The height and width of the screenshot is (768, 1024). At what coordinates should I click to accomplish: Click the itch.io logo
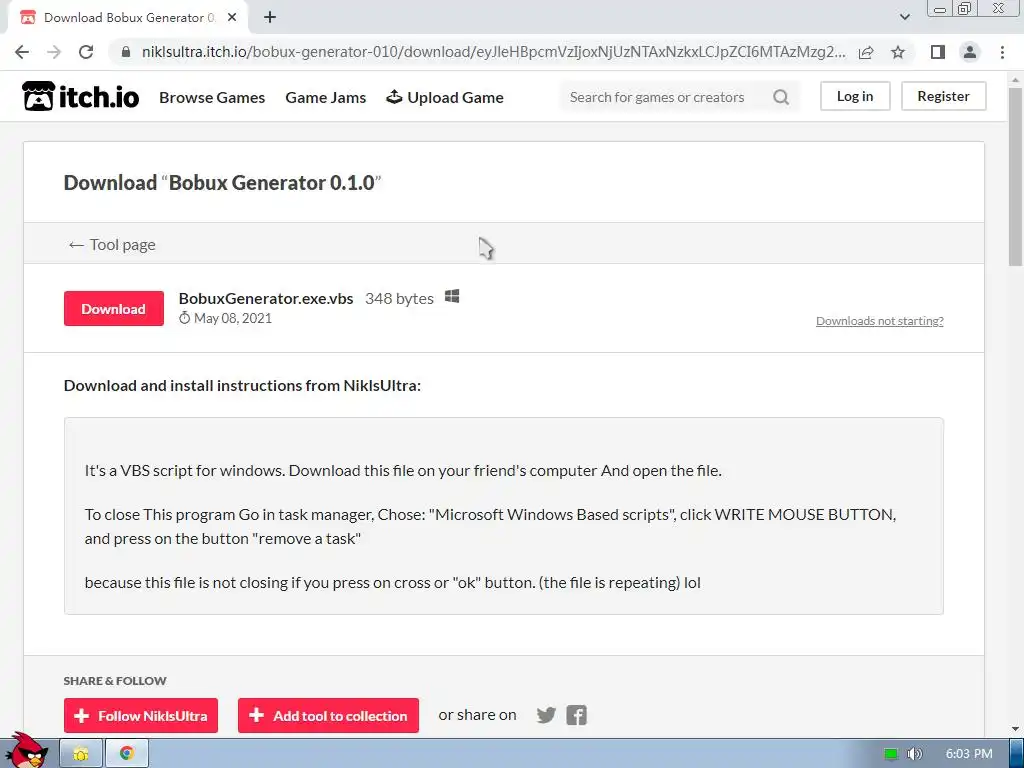[80, 97]
